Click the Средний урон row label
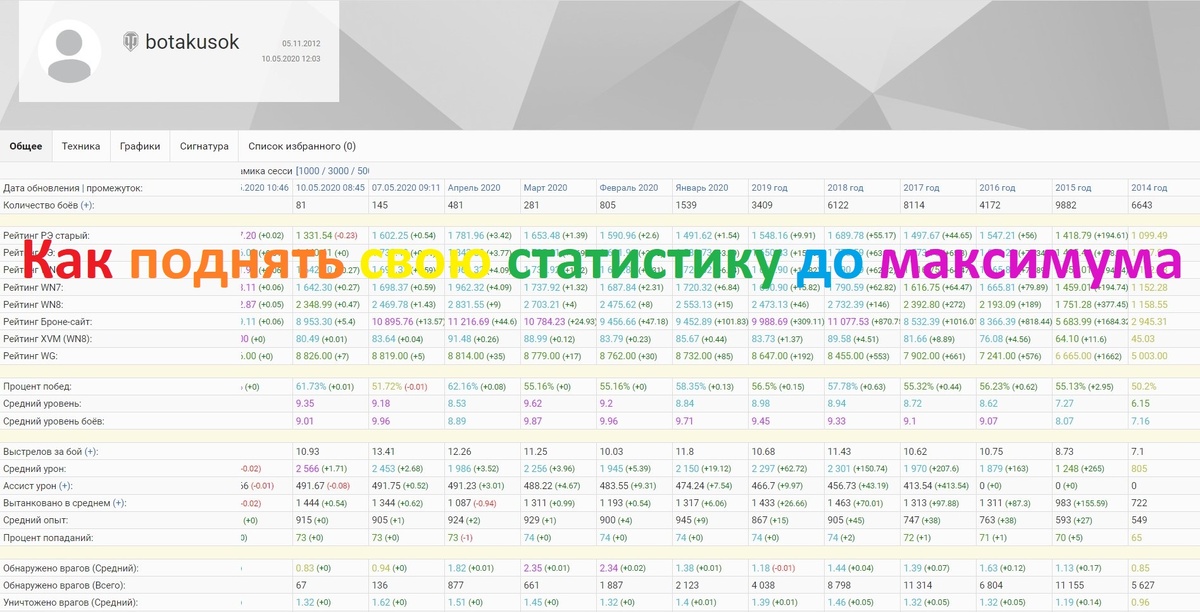The height and width of the screenshot is (612, 1200). point(34,469)
